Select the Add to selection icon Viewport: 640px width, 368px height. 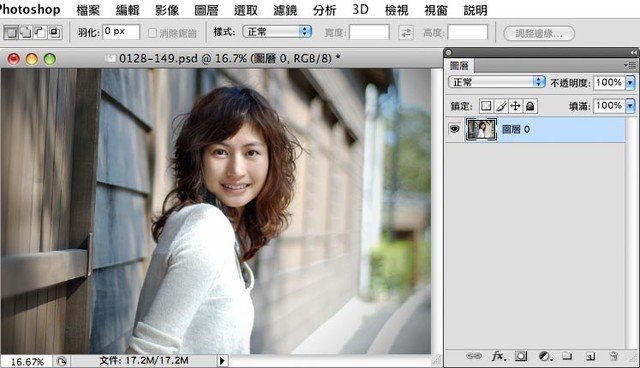tap(26, 32)
